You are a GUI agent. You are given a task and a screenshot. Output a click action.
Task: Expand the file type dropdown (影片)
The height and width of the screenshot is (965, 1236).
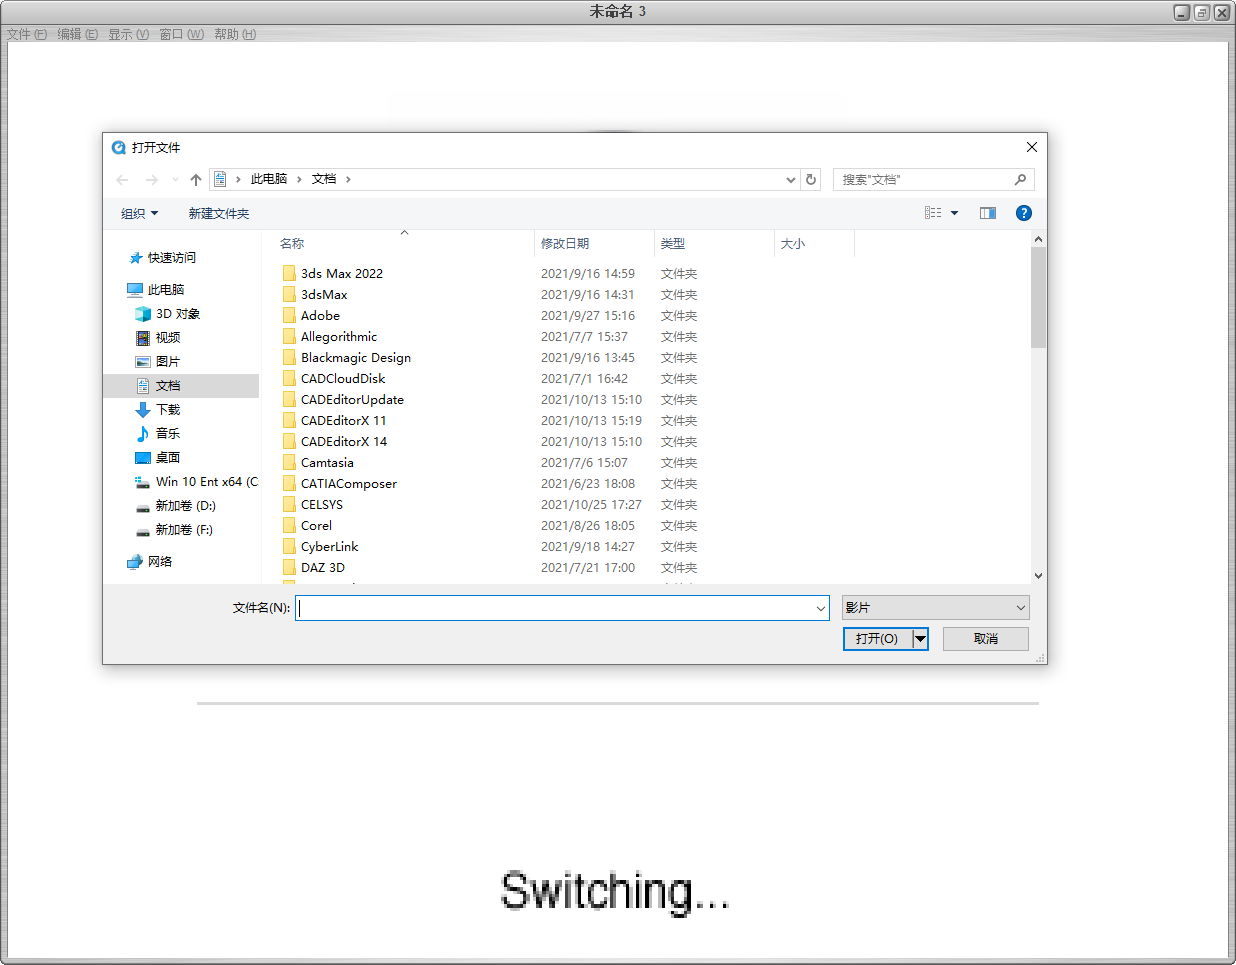(x=935, y=608)
